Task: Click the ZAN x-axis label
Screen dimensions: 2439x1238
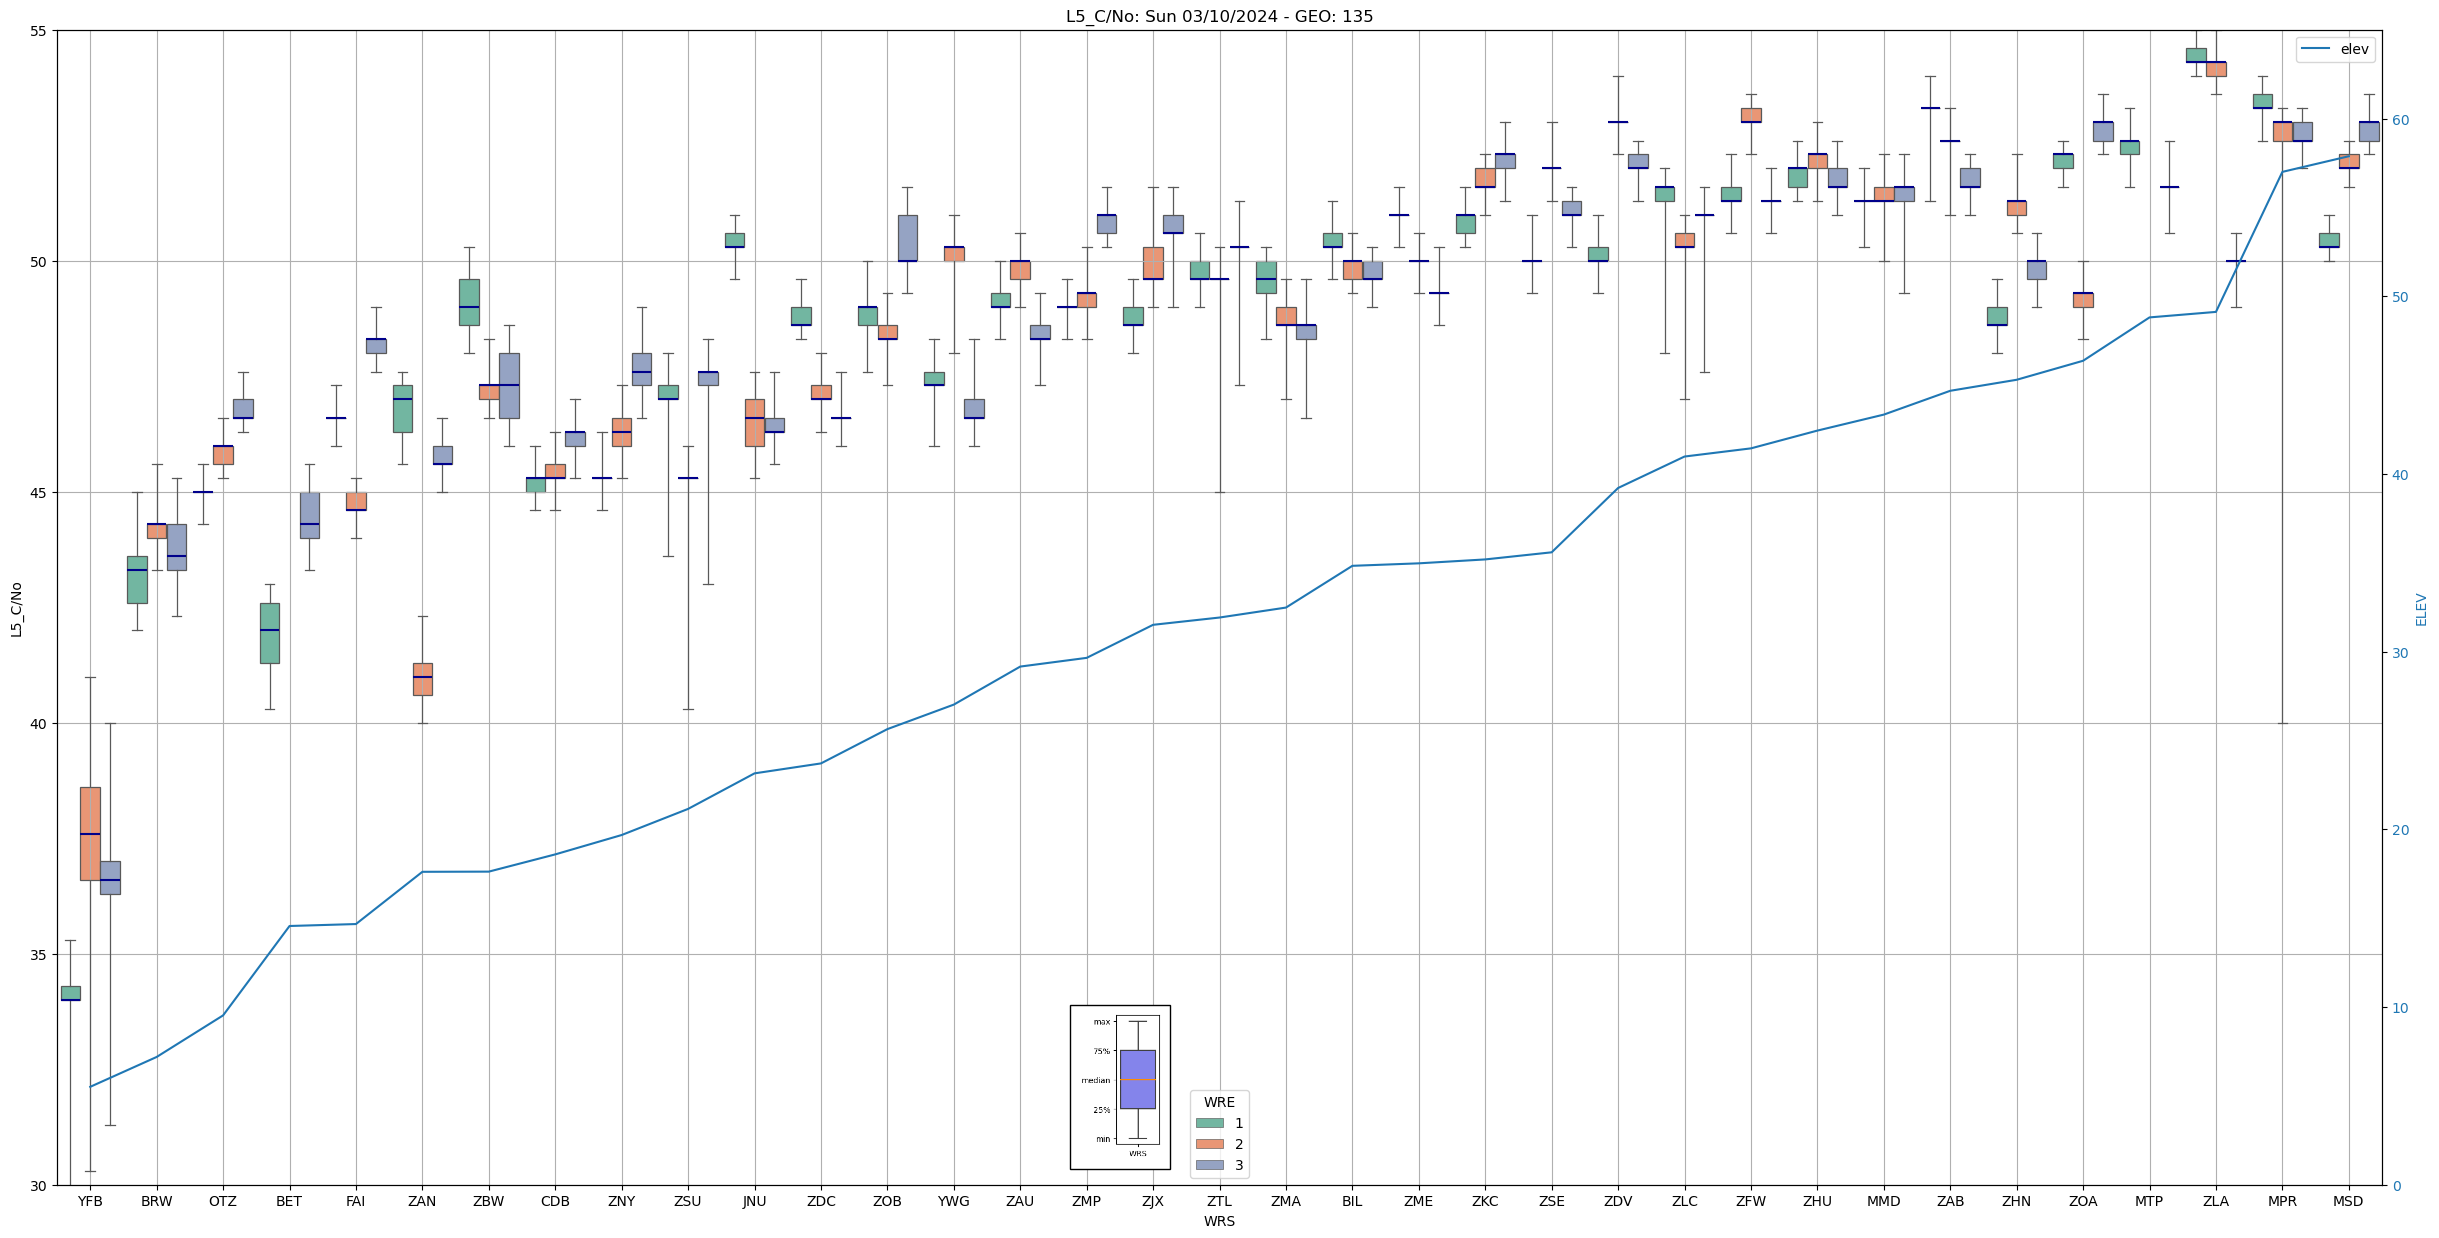Action: click(422, 1201)
